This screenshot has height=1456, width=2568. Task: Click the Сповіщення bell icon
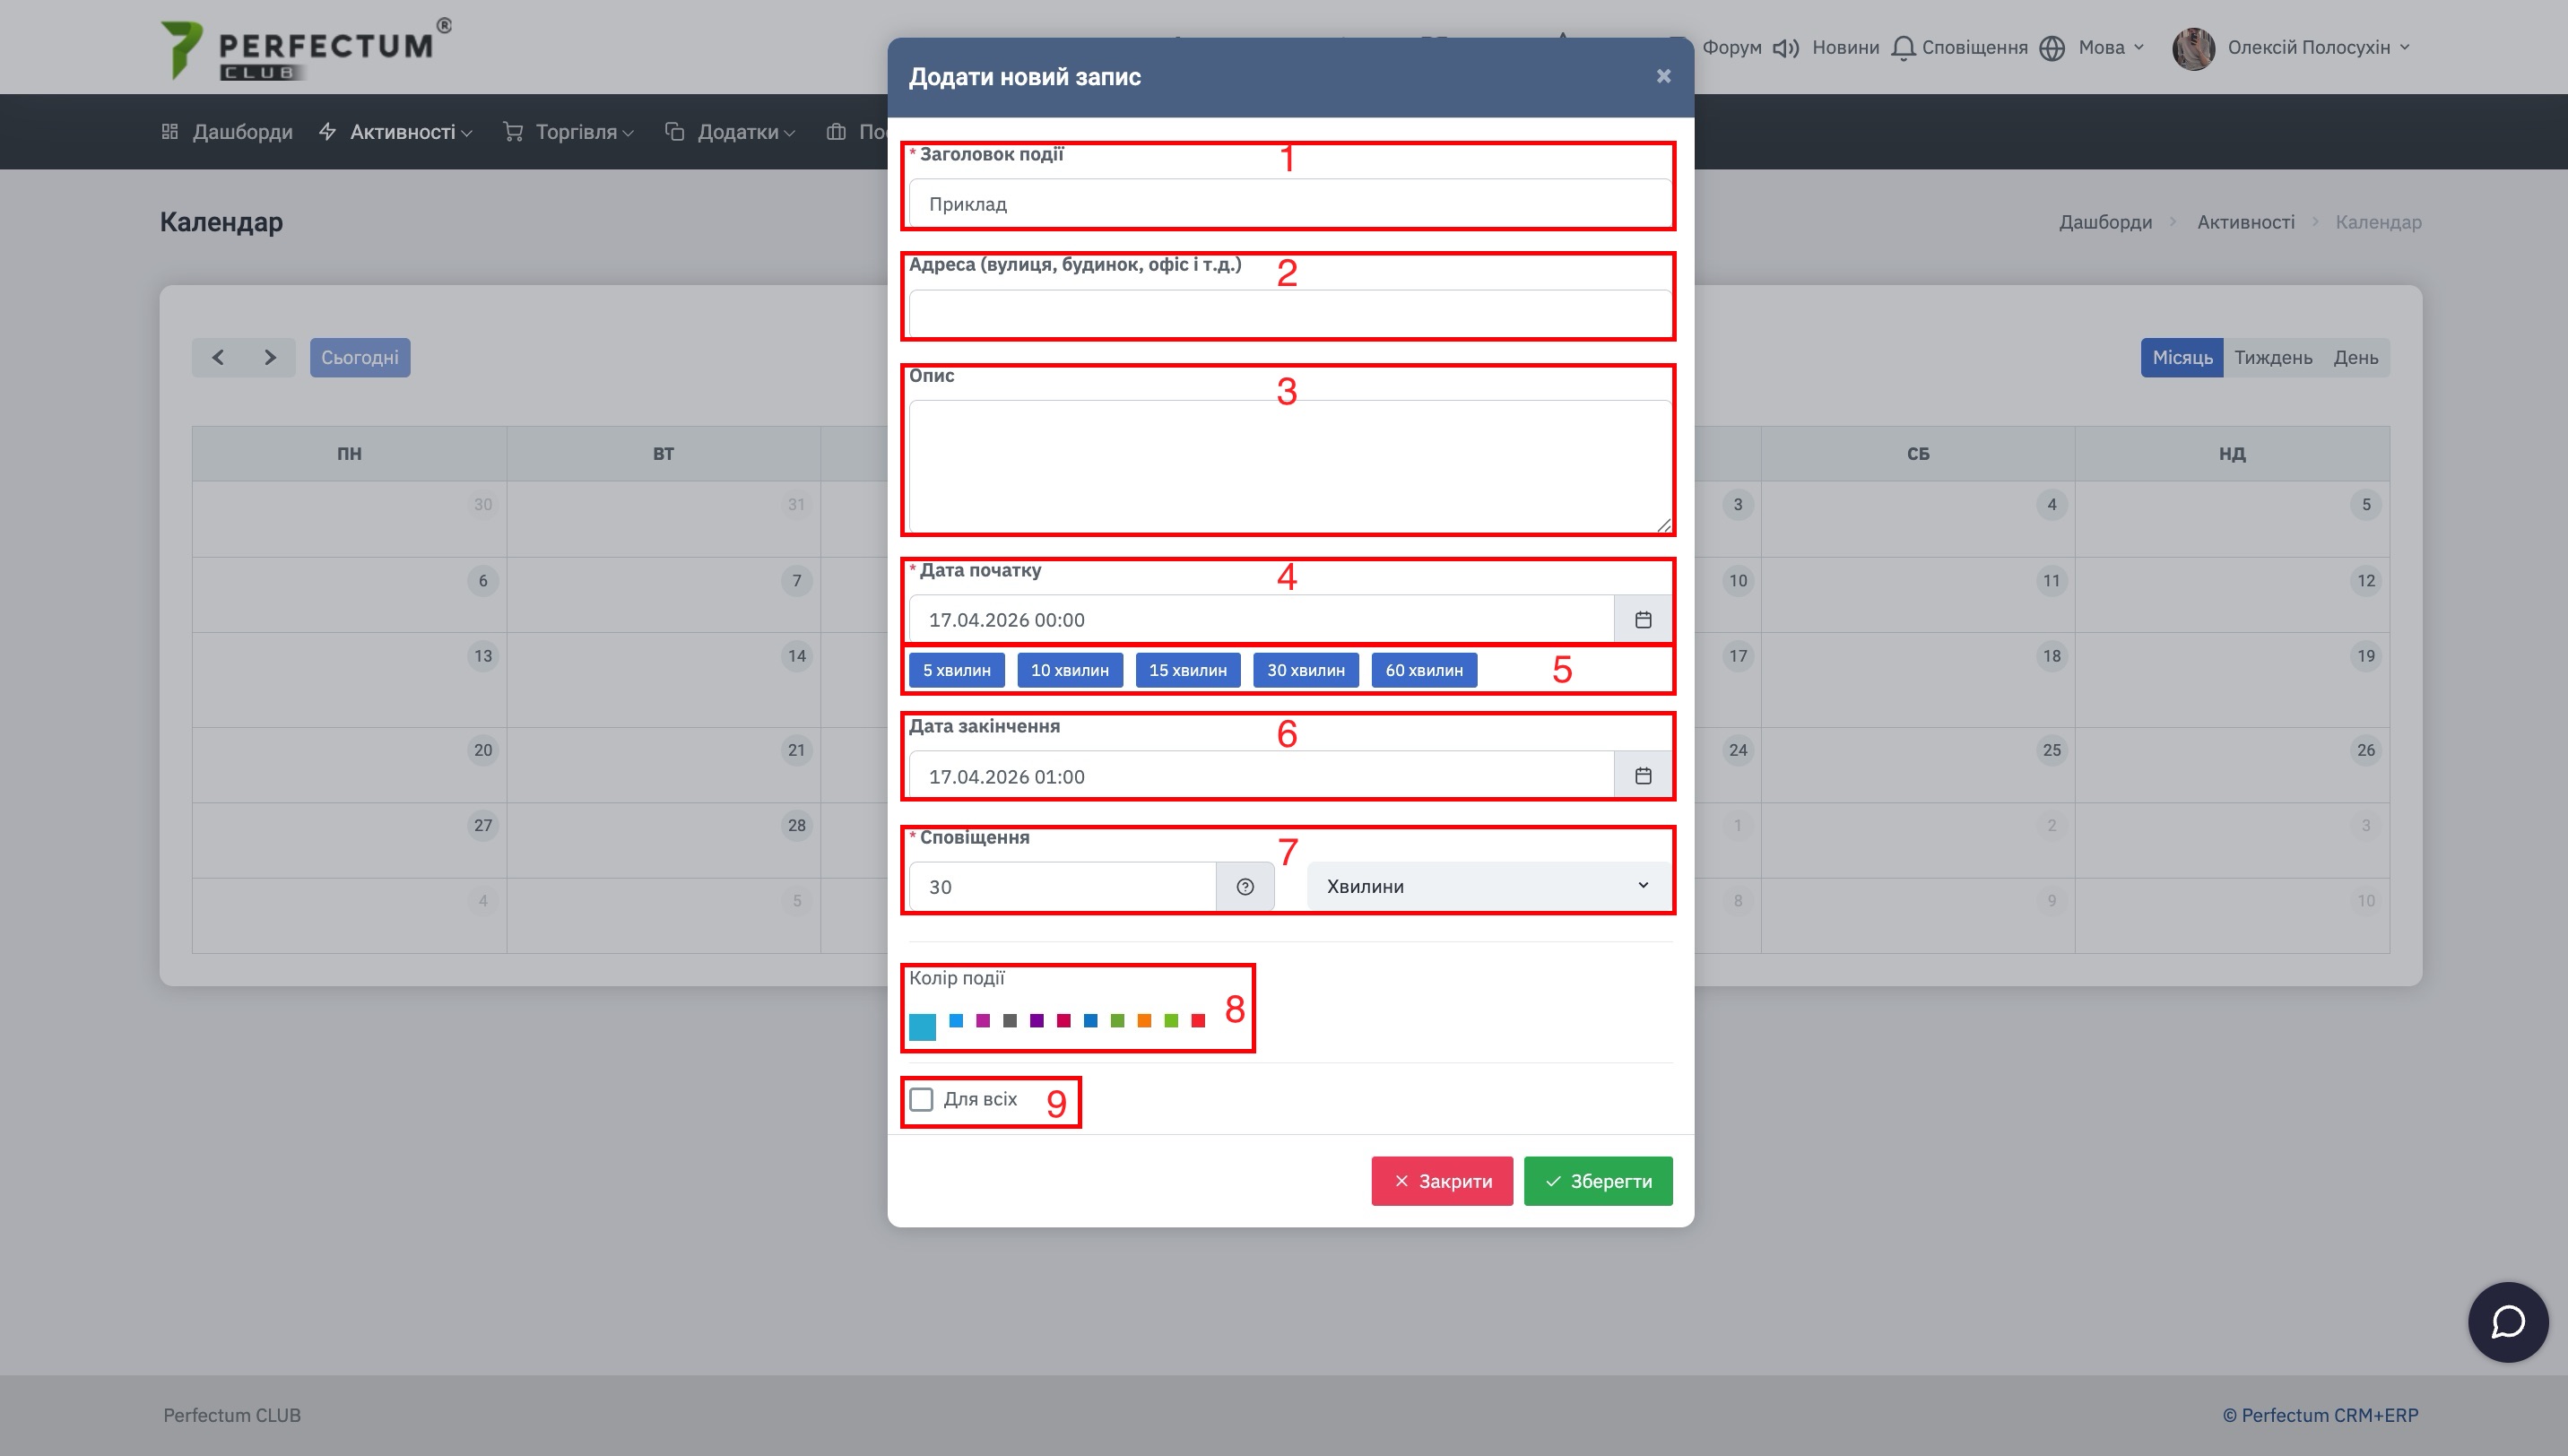click(x=1903, y=48)
